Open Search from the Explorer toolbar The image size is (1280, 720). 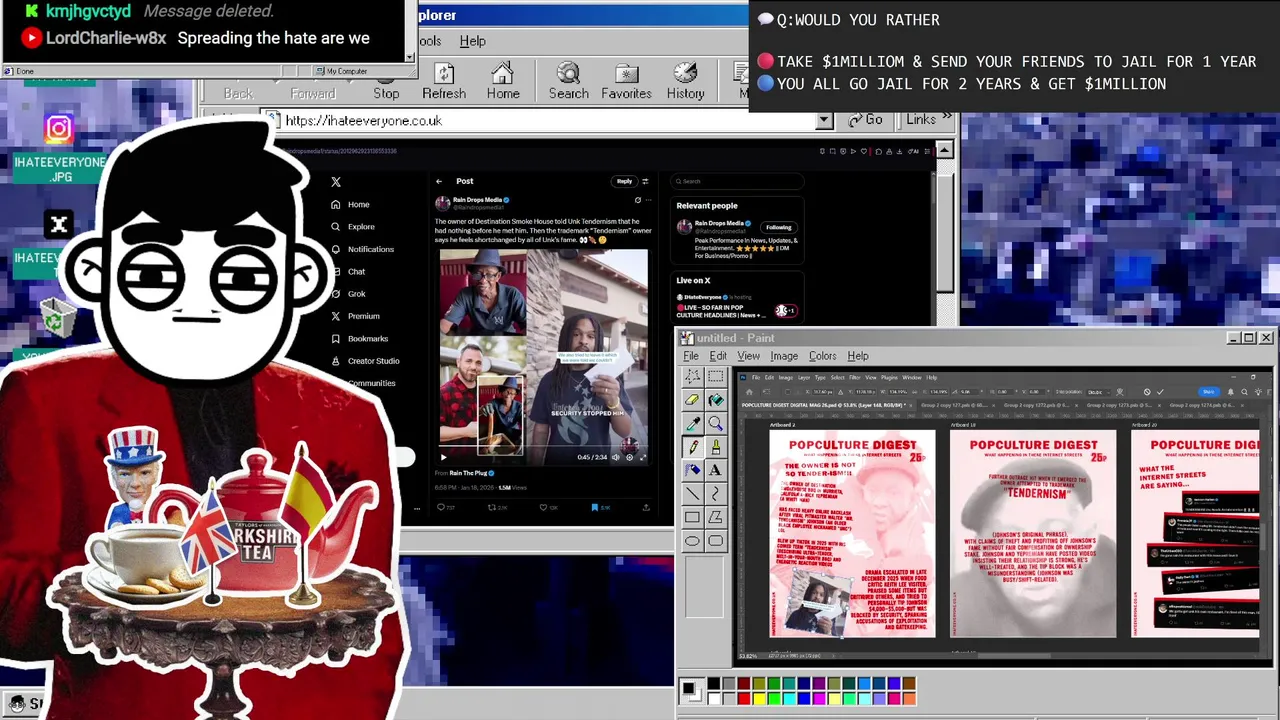click(568, 82)
